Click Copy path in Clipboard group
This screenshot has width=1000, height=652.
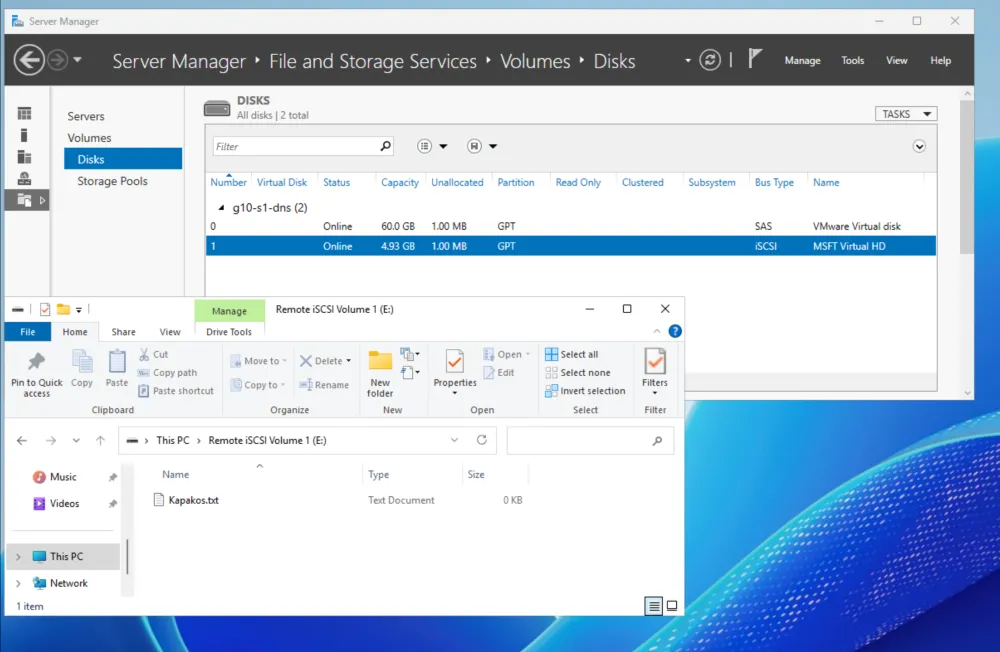(x=168, y=373)
